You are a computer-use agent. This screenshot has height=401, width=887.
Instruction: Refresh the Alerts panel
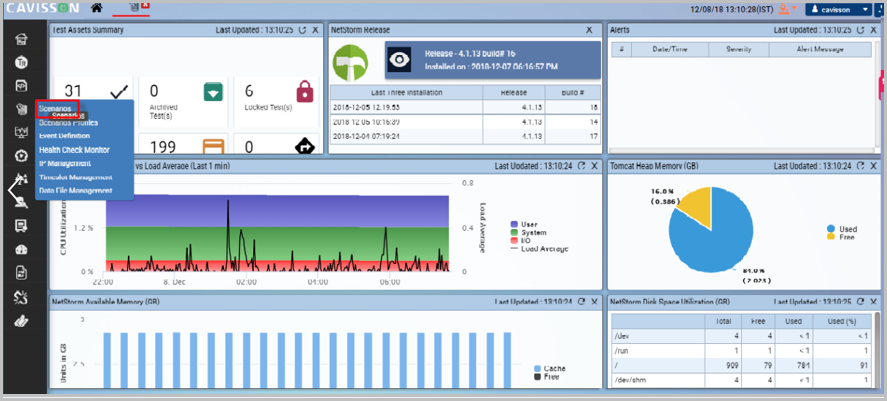click(x=860, y=30)
